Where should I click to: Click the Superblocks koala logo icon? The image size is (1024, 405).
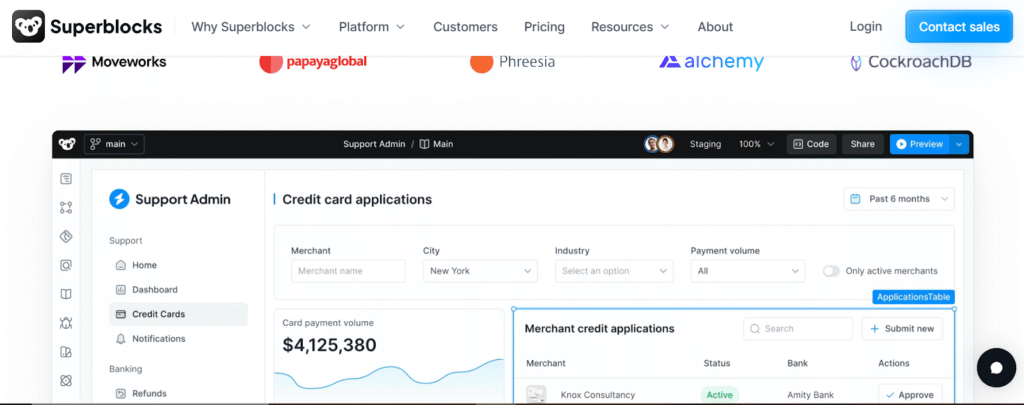(28, 27)
